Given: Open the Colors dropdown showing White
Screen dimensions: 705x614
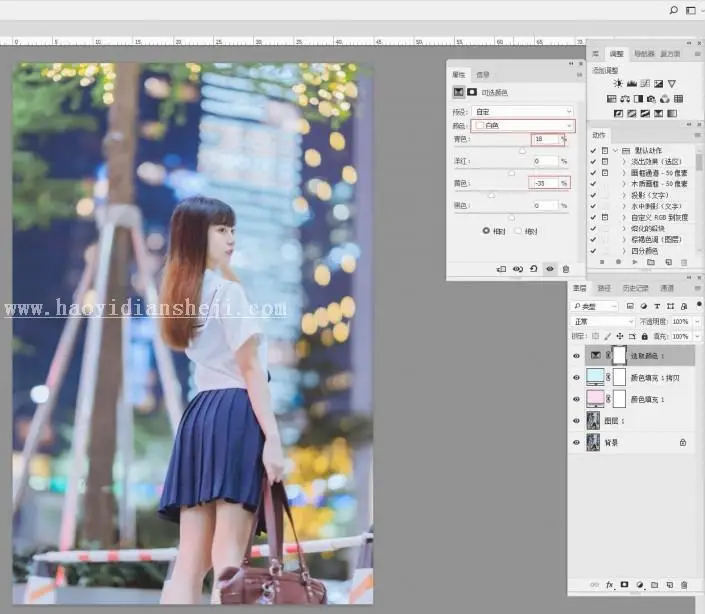Looking at the screenshot, I should coord(523,125).
